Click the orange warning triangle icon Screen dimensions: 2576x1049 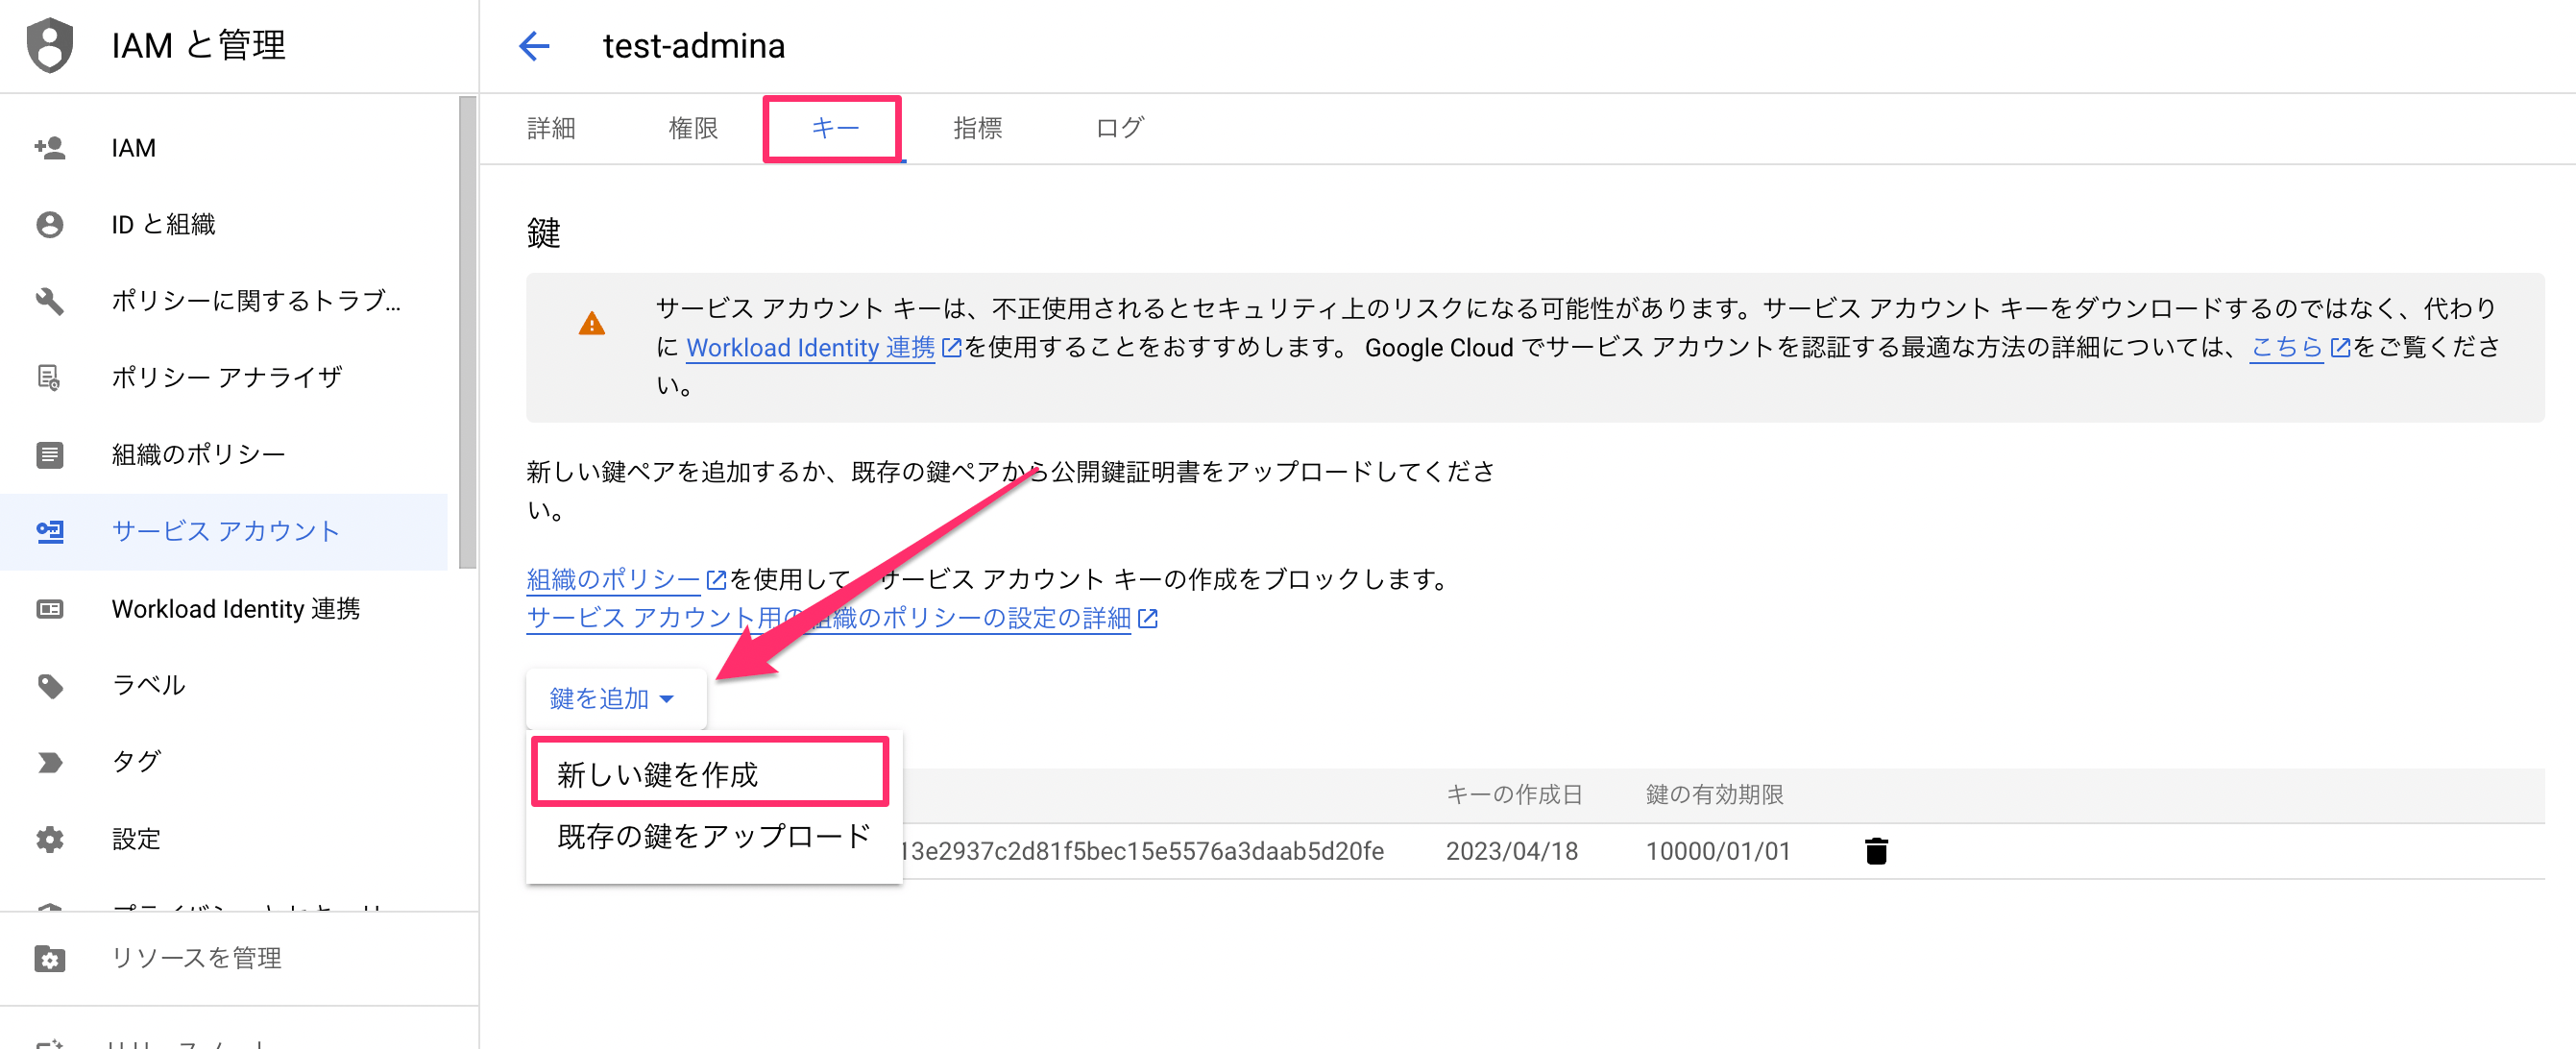click(x=592, y=323)
